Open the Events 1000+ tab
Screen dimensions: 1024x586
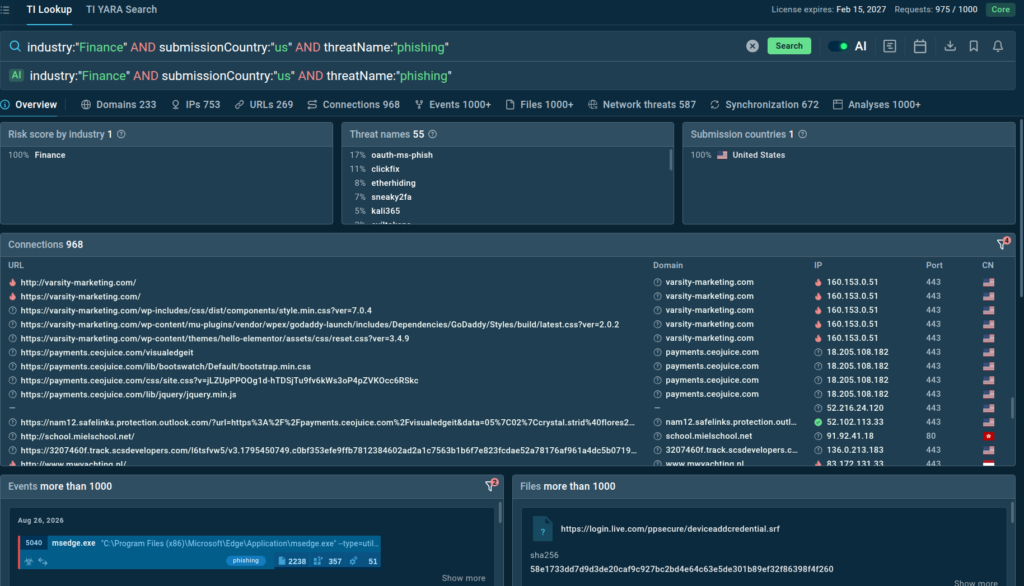453,105
